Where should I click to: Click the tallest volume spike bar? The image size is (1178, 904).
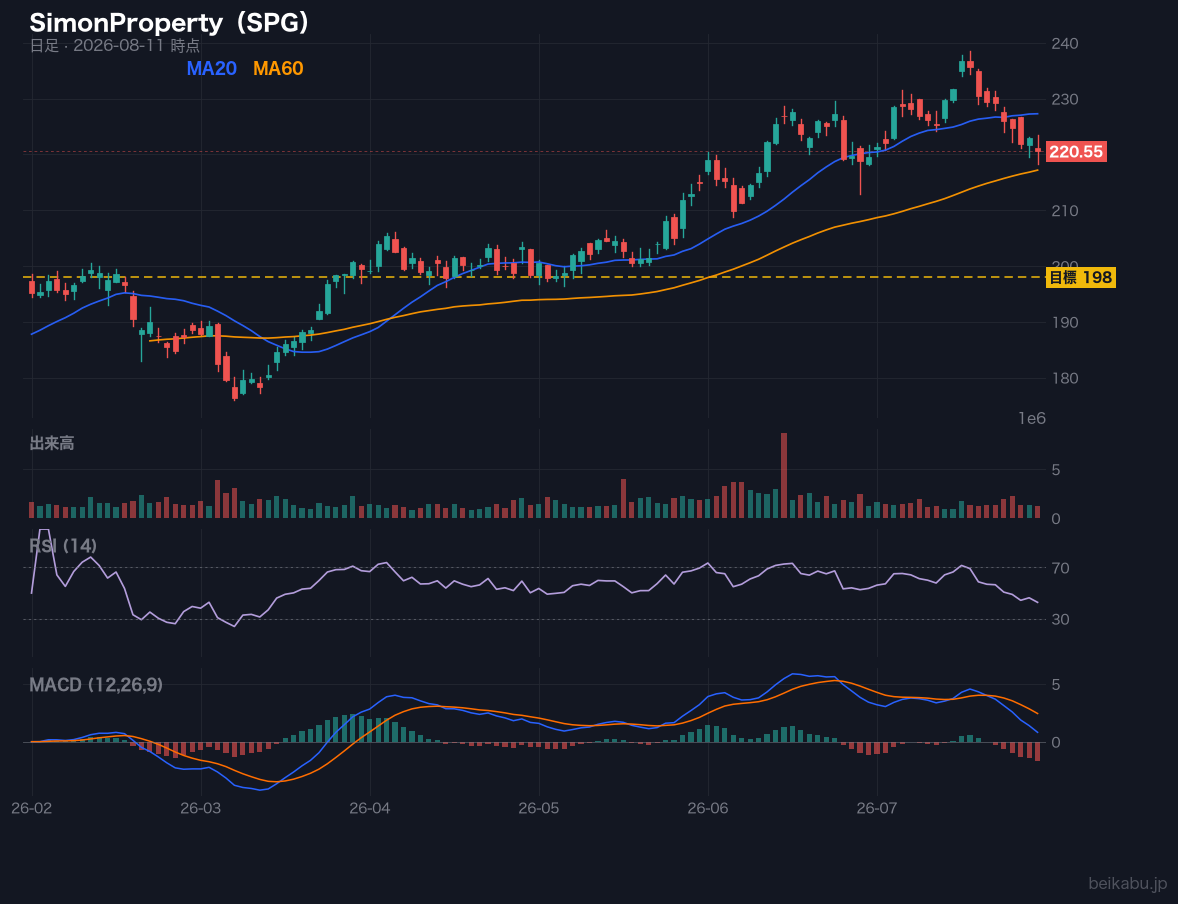784,476
